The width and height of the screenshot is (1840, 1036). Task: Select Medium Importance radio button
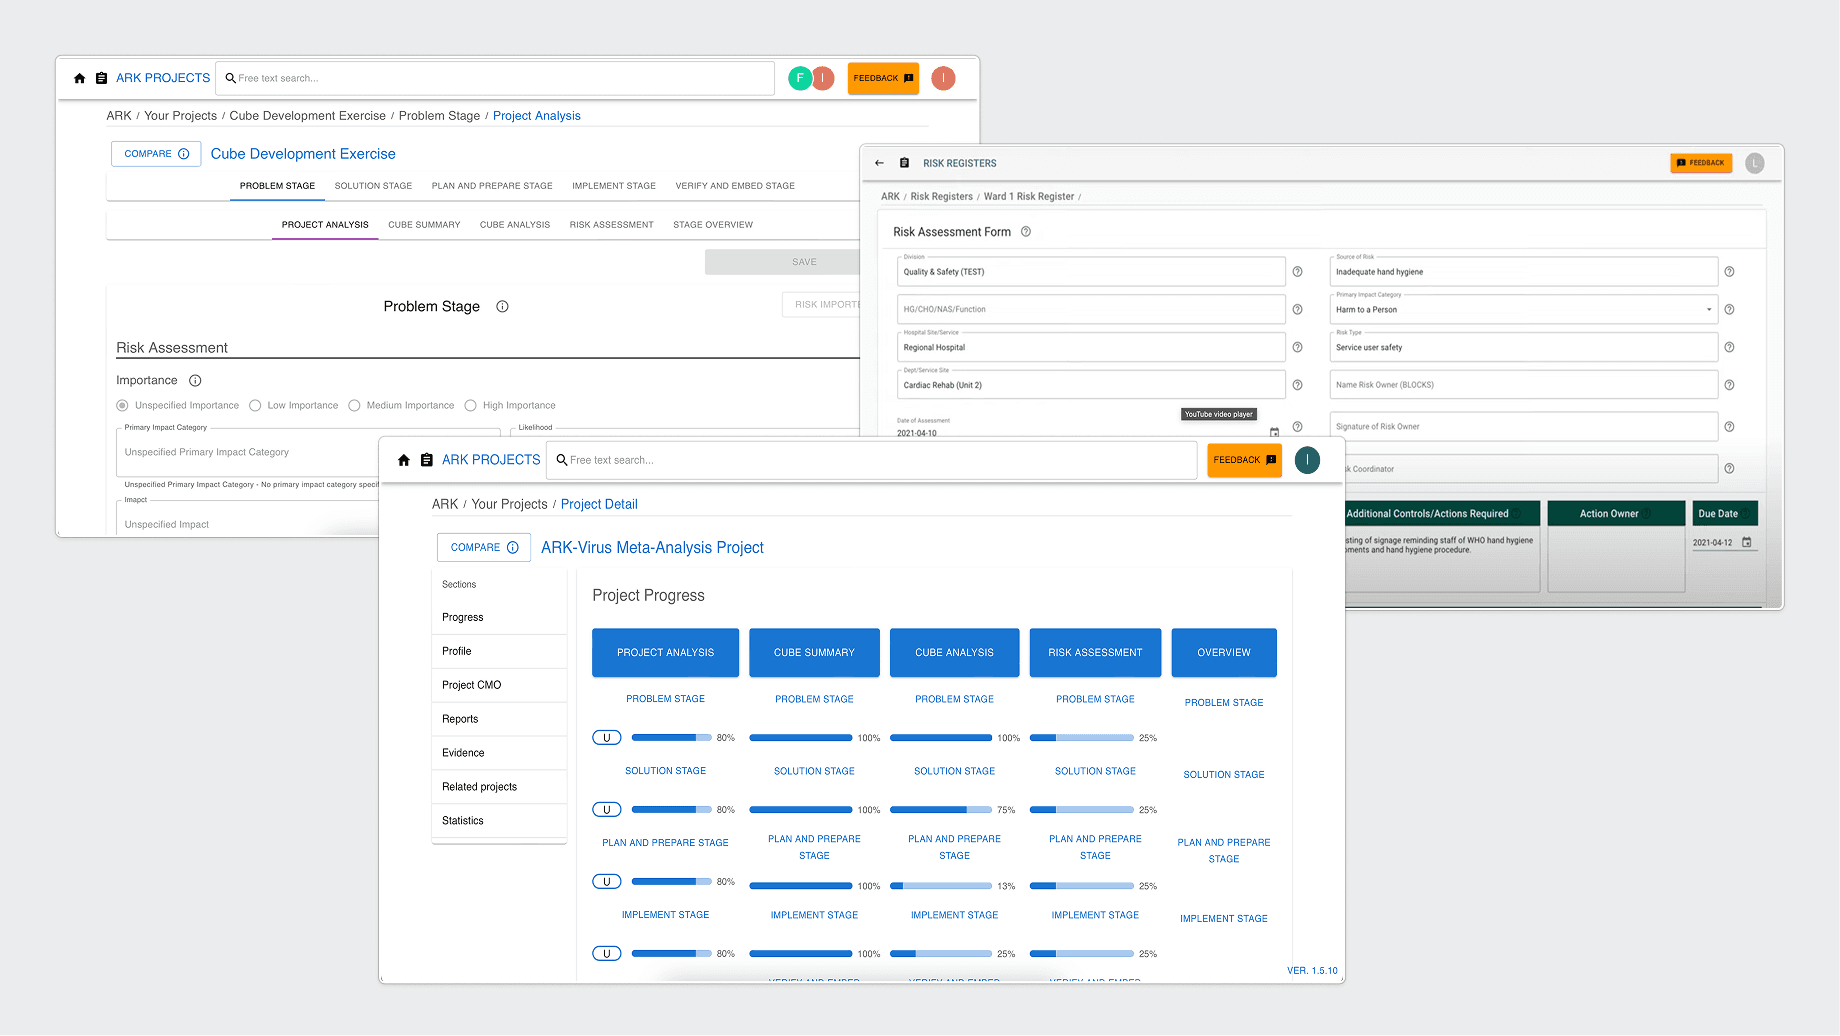[354, 406]
